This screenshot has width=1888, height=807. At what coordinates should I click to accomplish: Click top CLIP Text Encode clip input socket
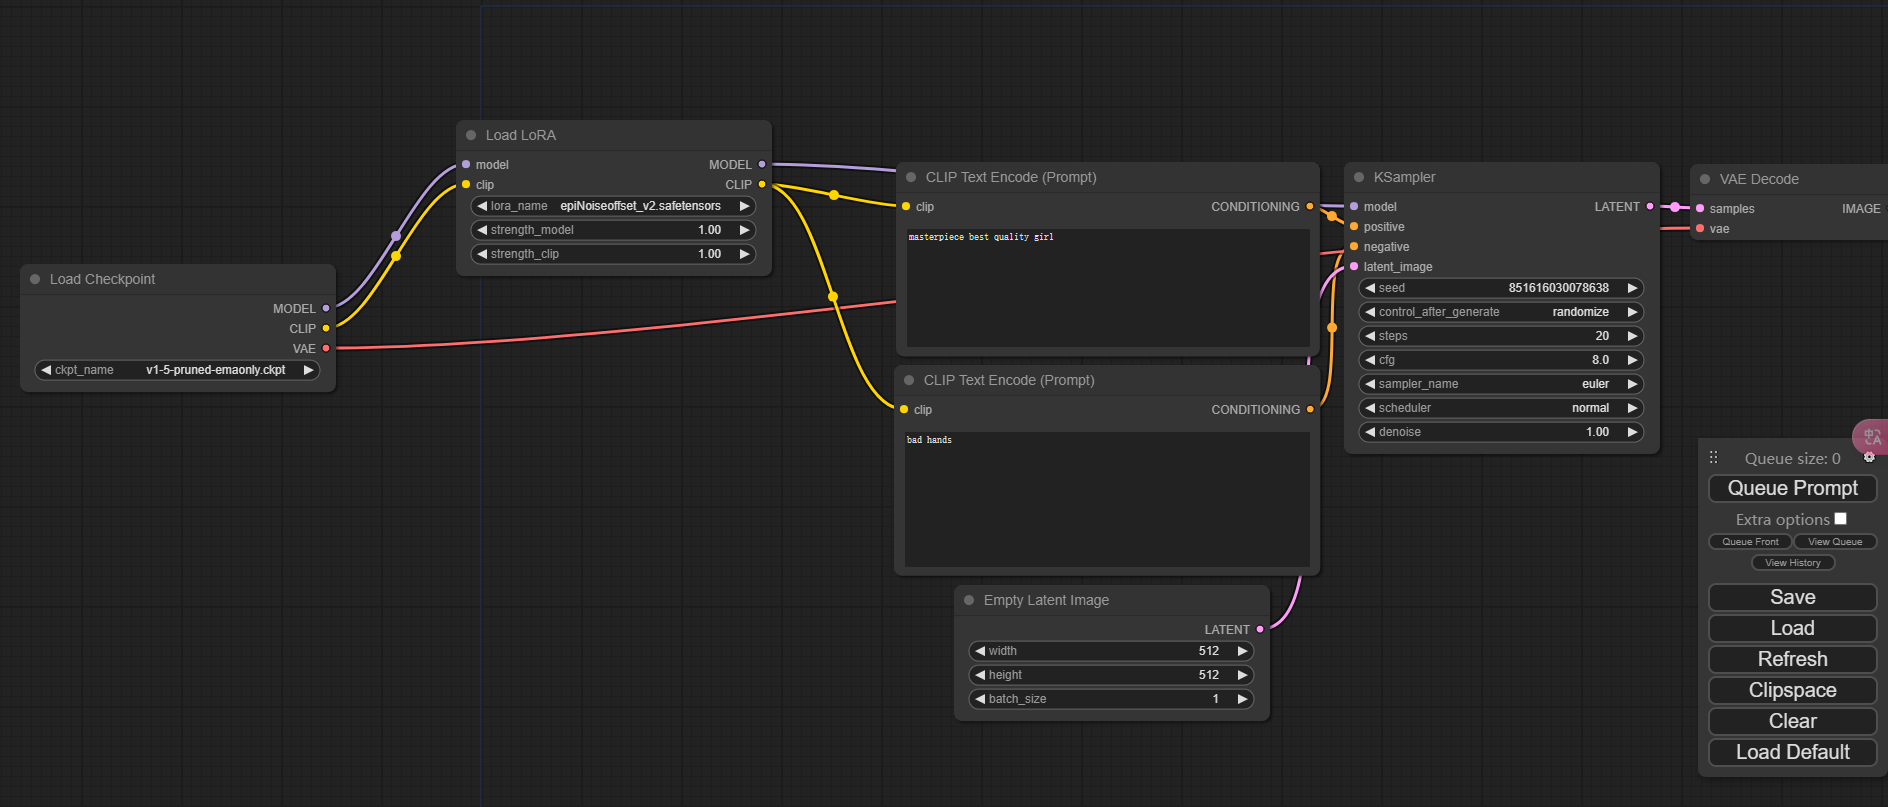tap(906, 206)
